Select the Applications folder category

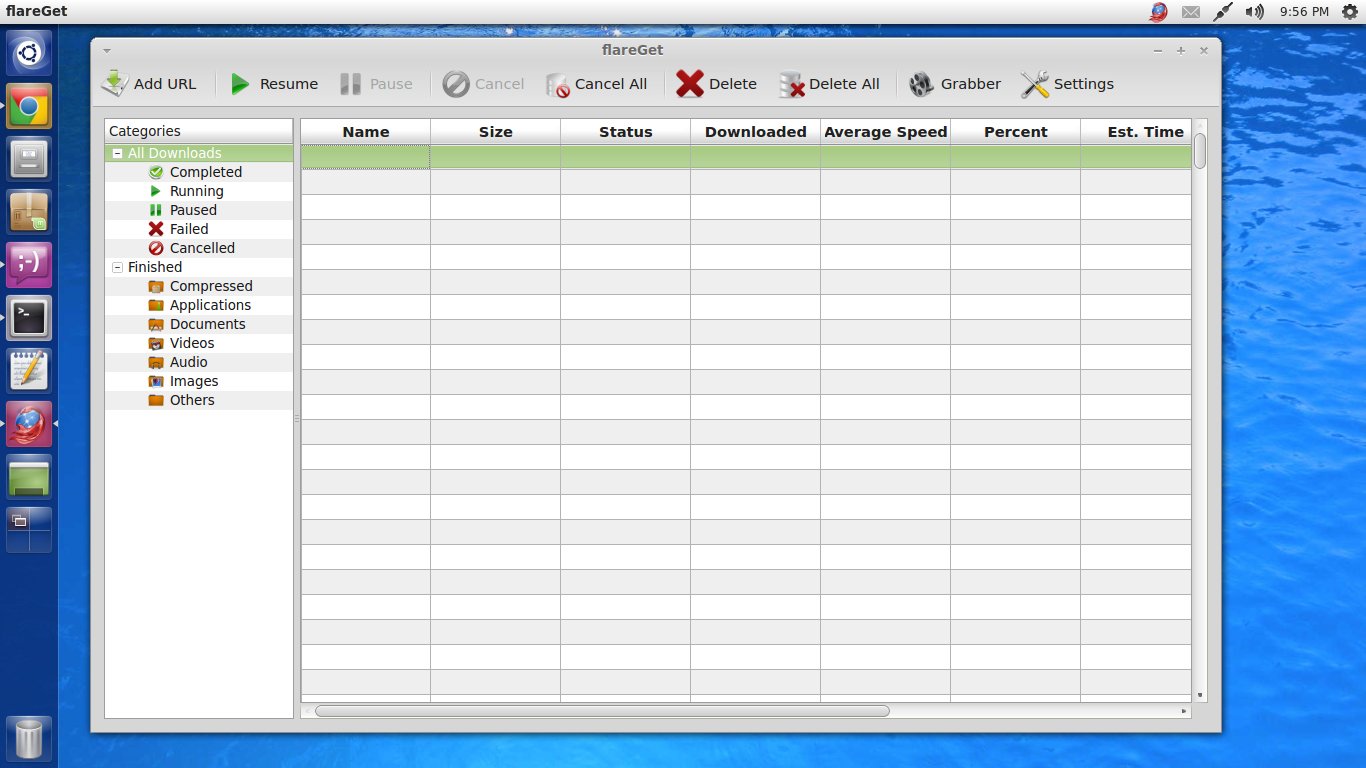click(x=209, y=305)
